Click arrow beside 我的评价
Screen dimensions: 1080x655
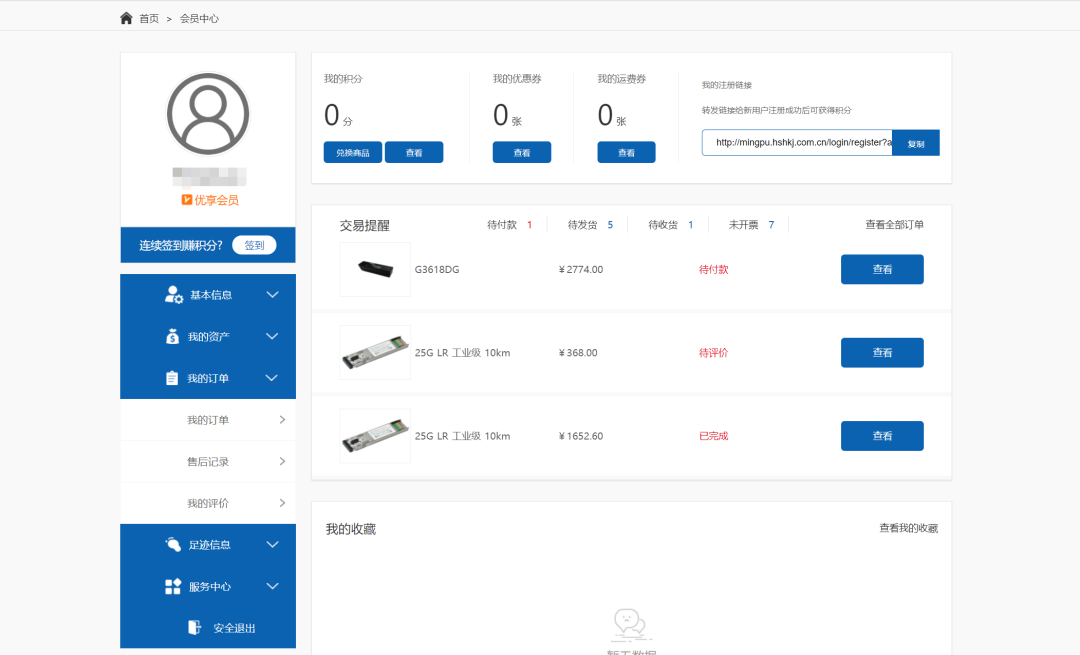[x=282, y=503]
